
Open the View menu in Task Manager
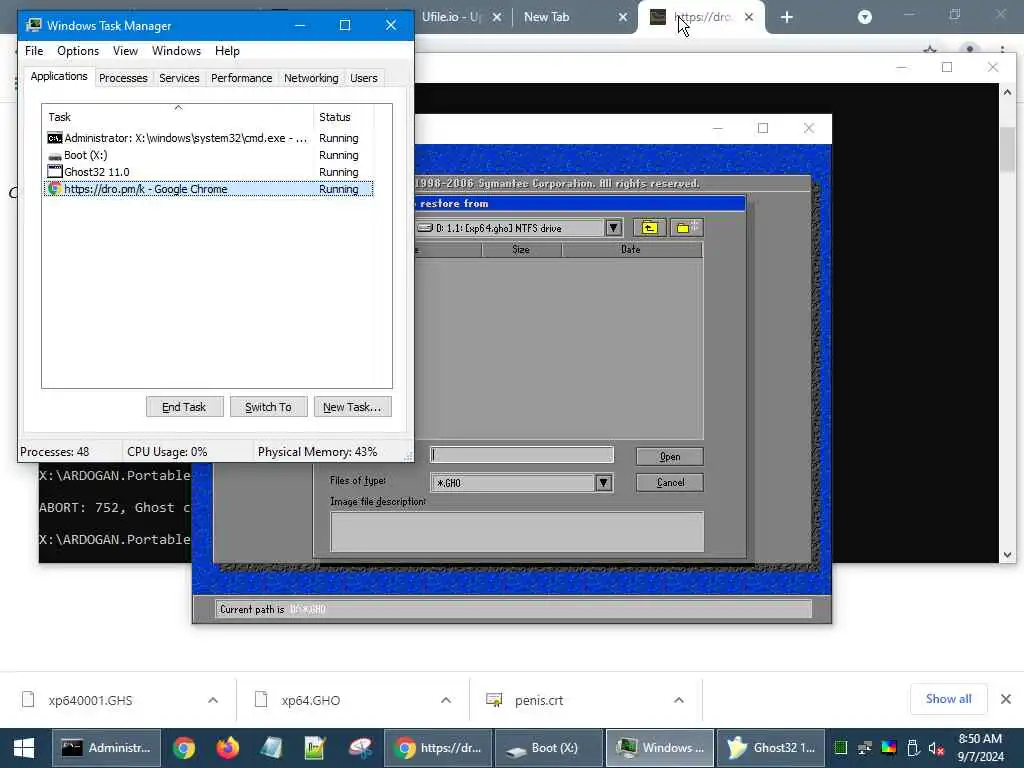(x=125, y=51)
